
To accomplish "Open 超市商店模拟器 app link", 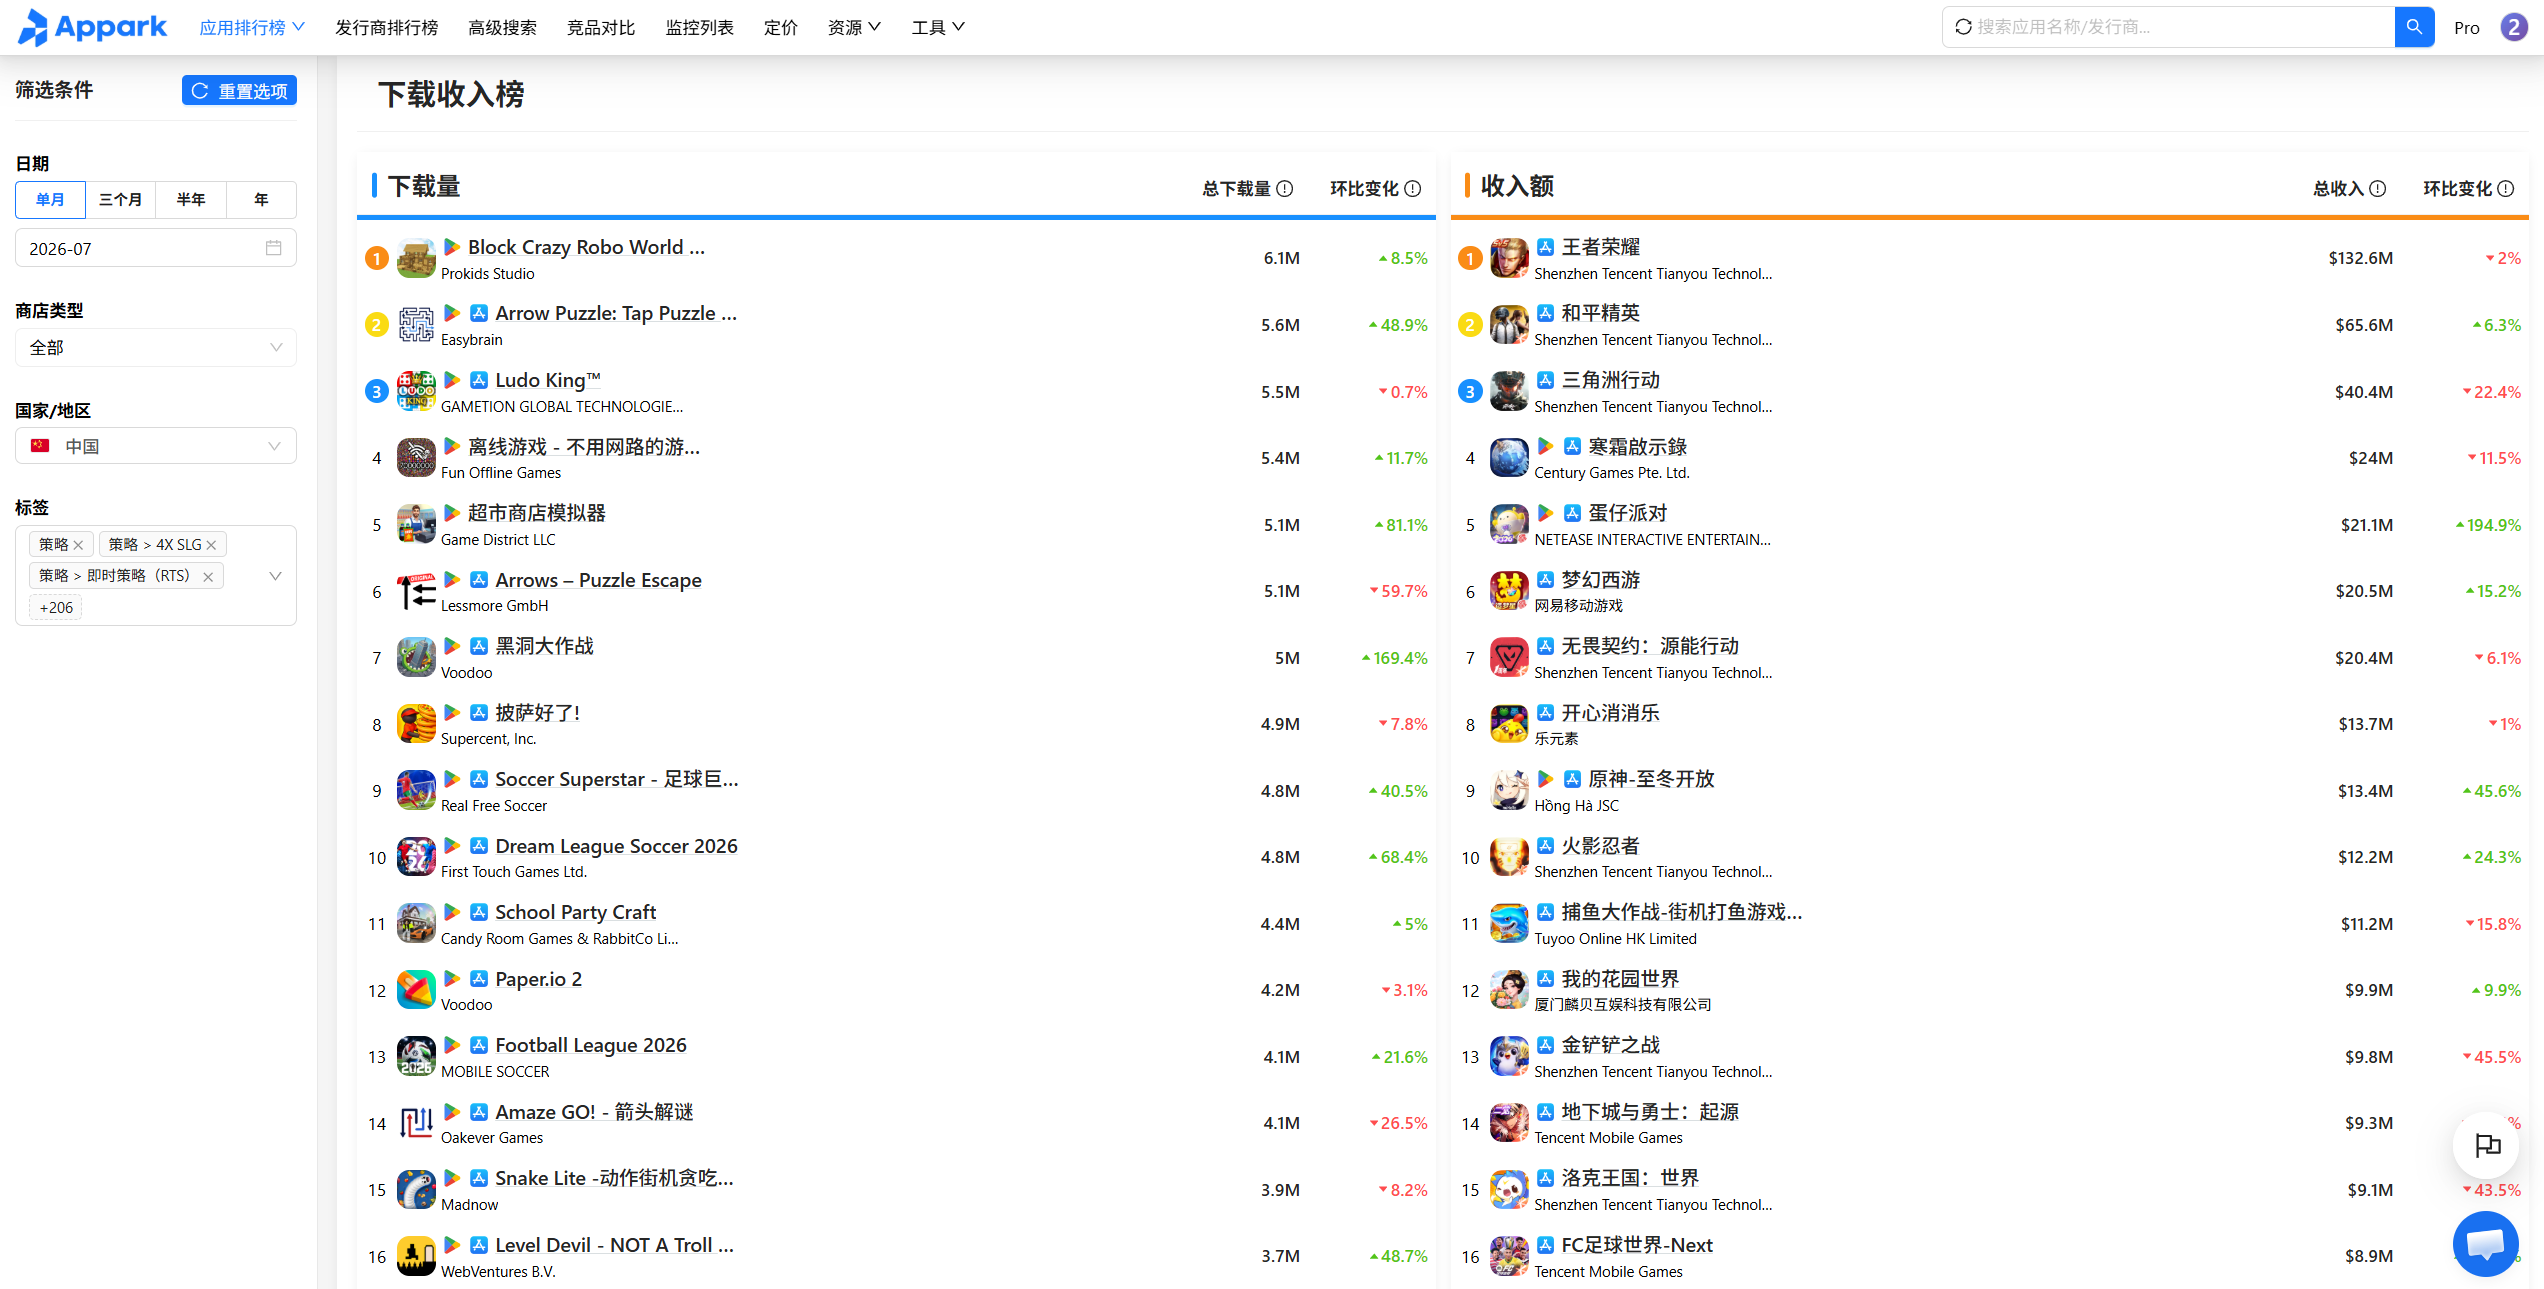I will pos(537,513).
